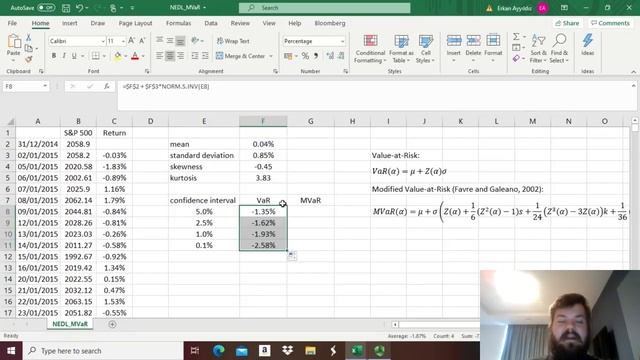Click the Format Painter brush icon
640x360 pixels.
29,59
